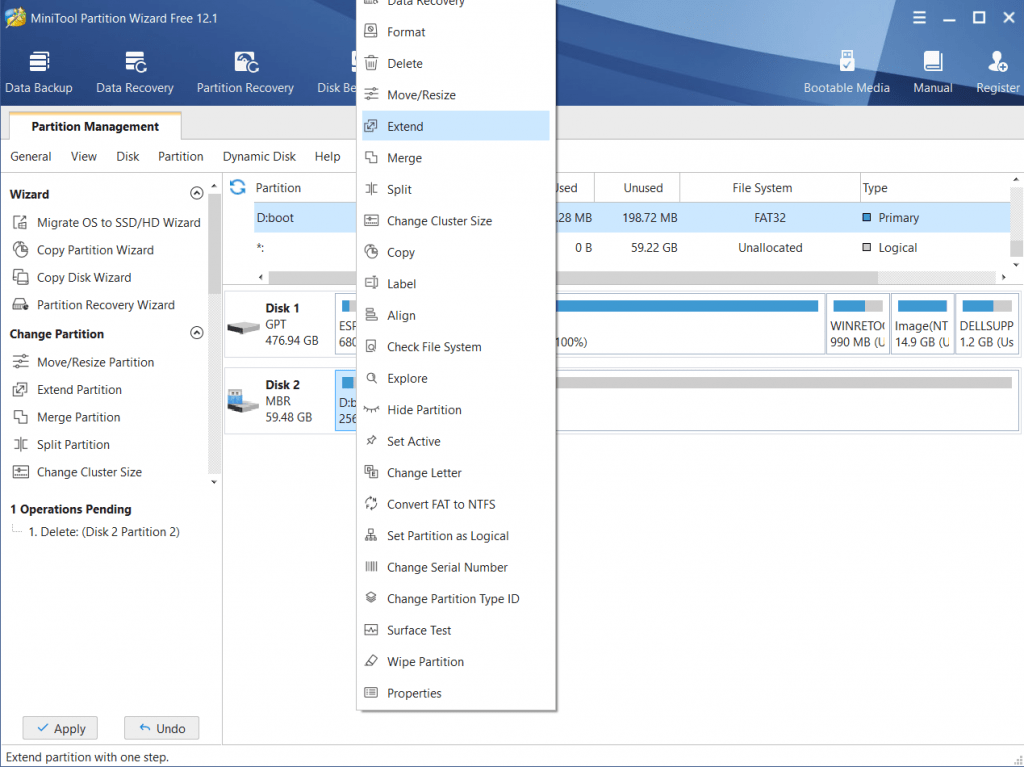This screenshot has height=767, width=1024.
Task: Select Delete in context menu
Action: pos(456,63)
